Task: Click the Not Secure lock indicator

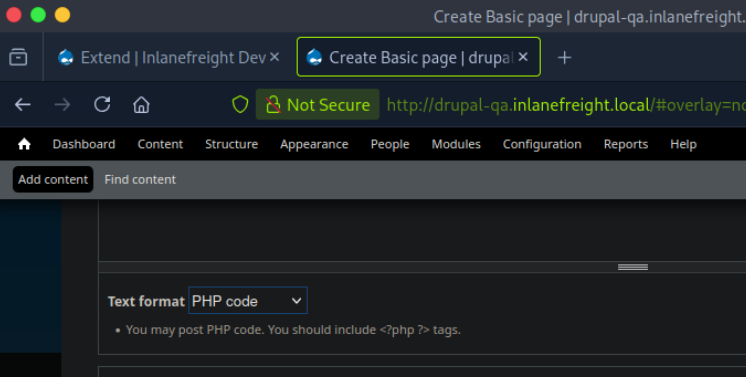Action: 318,104
